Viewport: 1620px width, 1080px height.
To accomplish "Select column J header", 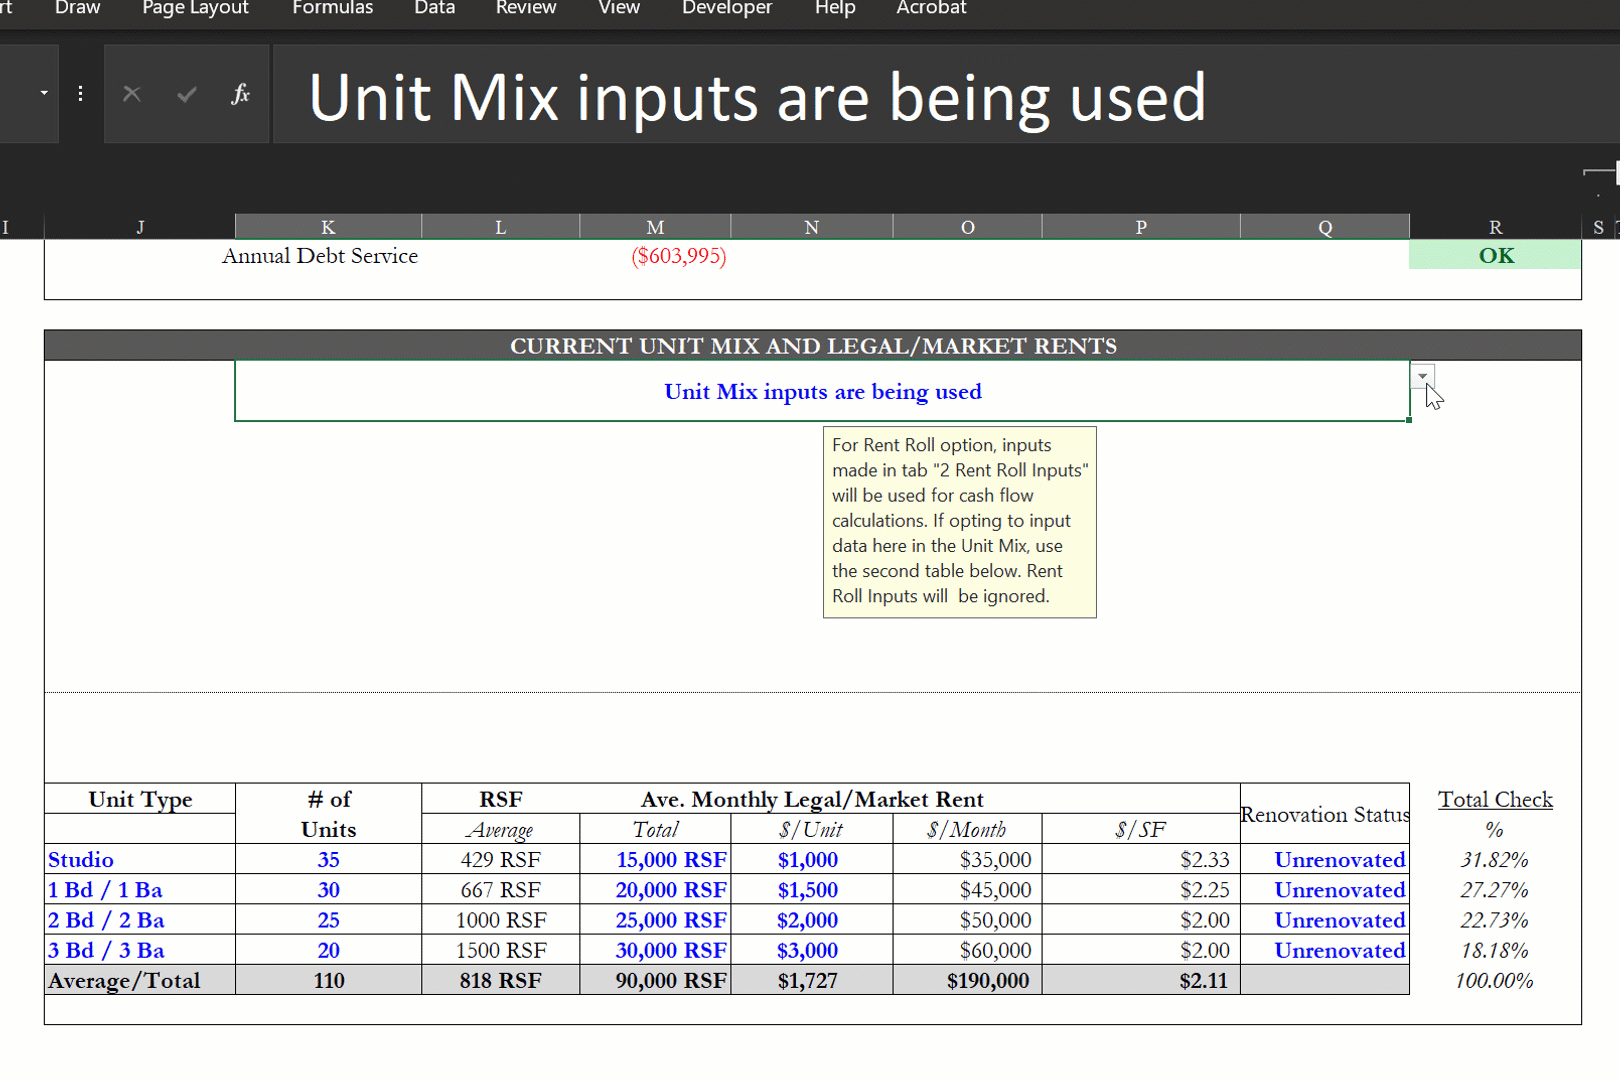I will tap(140, 227).
